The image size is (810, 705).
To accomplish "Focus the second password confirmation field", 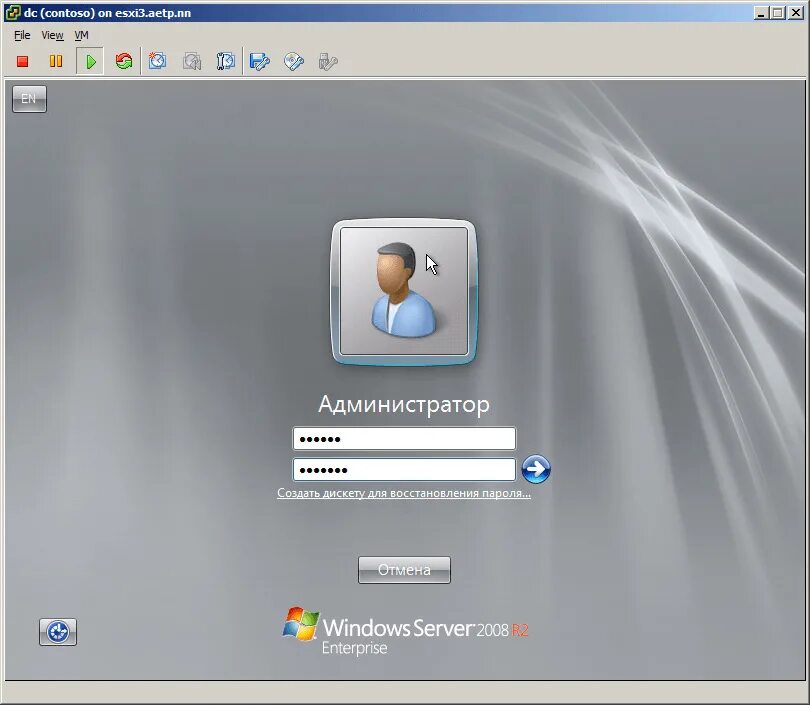I will [x=404, y=469].
